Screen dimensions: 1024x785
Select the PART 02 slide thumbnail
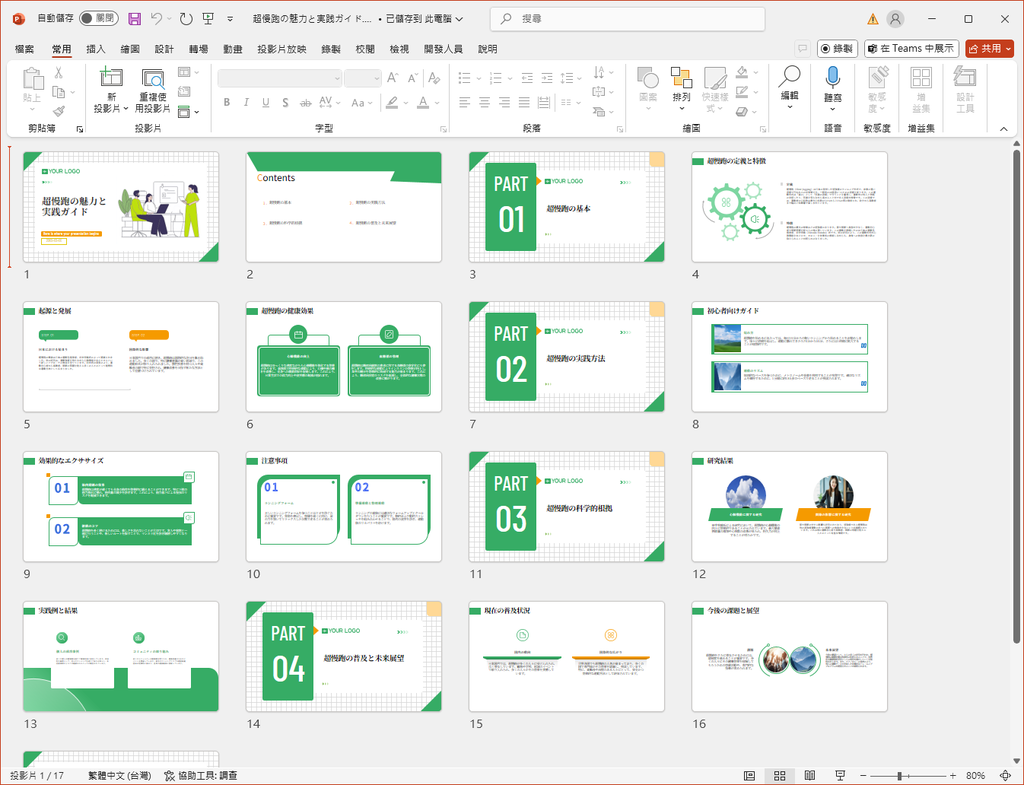tap(566, 357)
